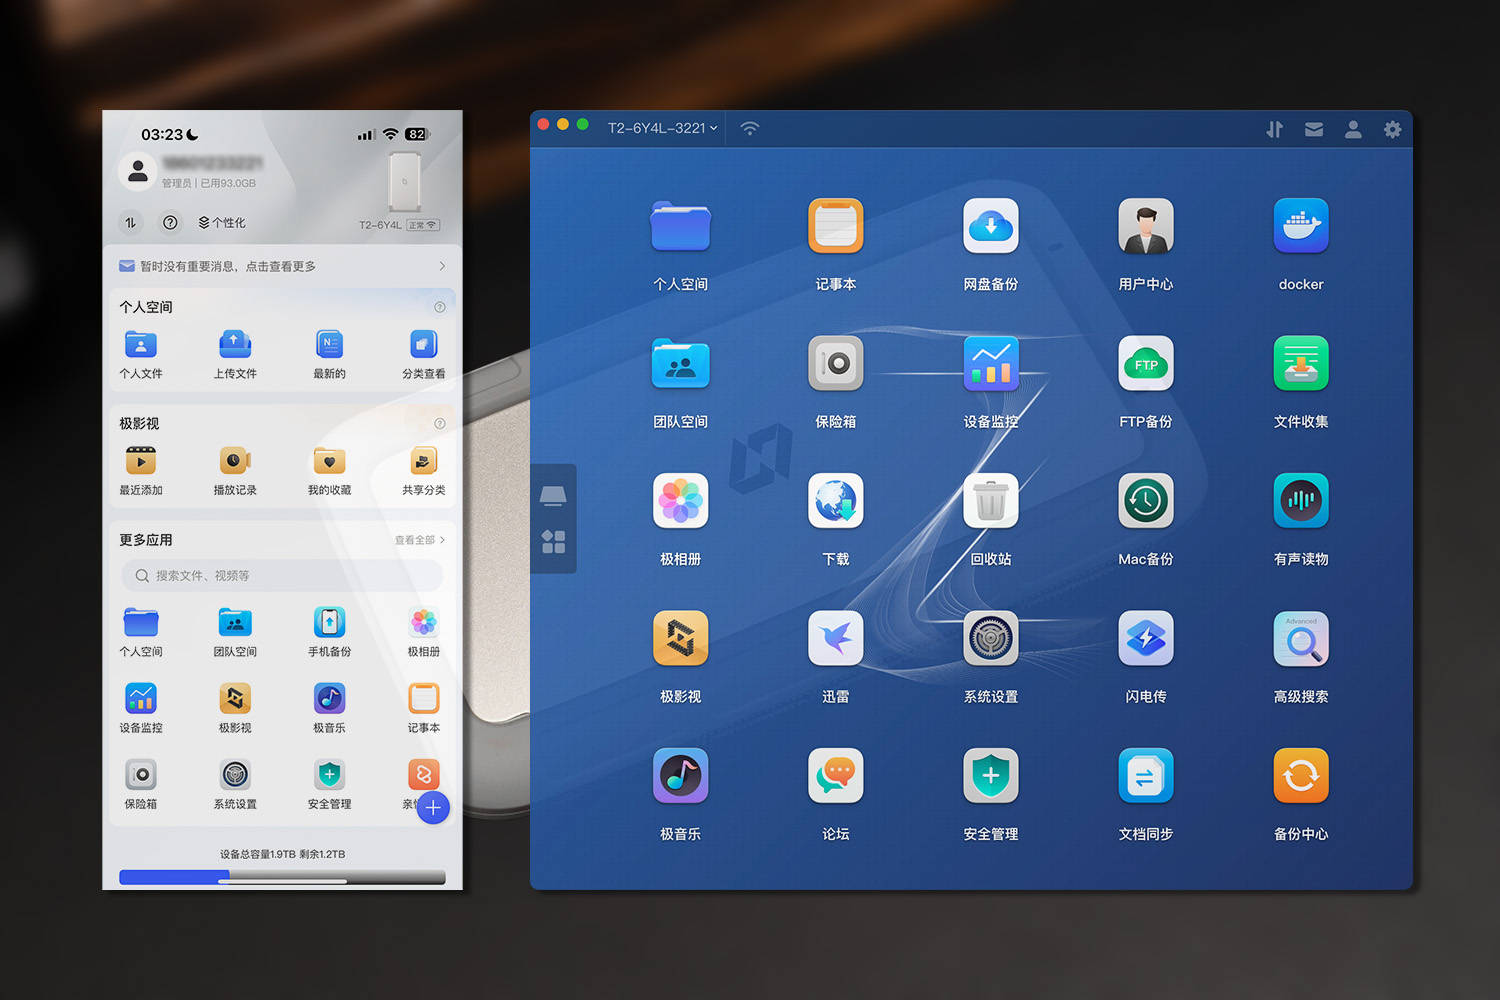Image resolution: width=1500 pixels, height=1000 pixels.
Task: Tap the question mark help icon near 个性化
Action: coord(170,222)
